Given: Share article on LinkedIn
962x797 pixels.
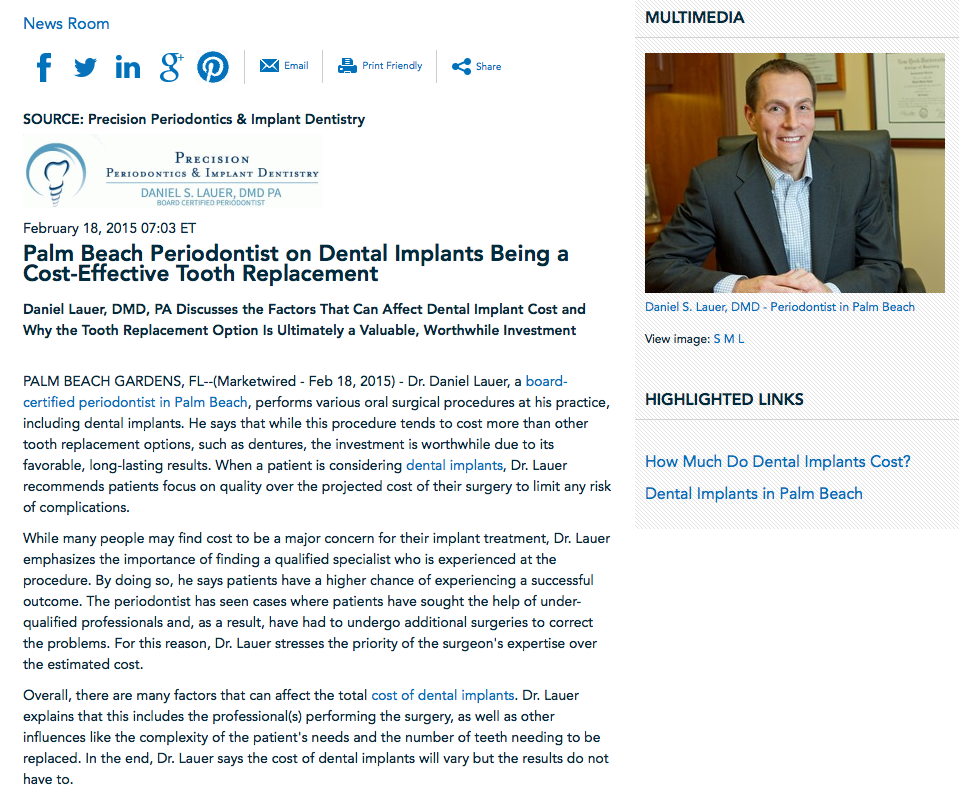Looking at the screenshot, I should pos(128,67).
